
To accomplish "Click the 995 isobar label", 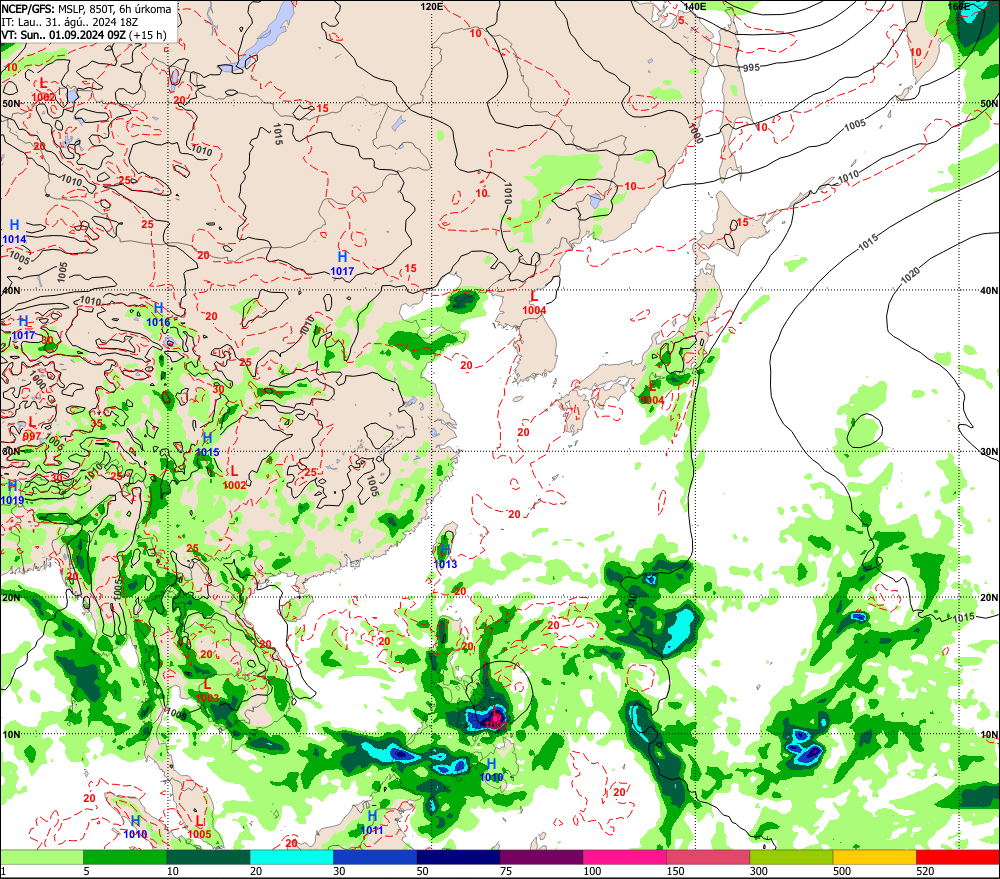I will 751,68.
